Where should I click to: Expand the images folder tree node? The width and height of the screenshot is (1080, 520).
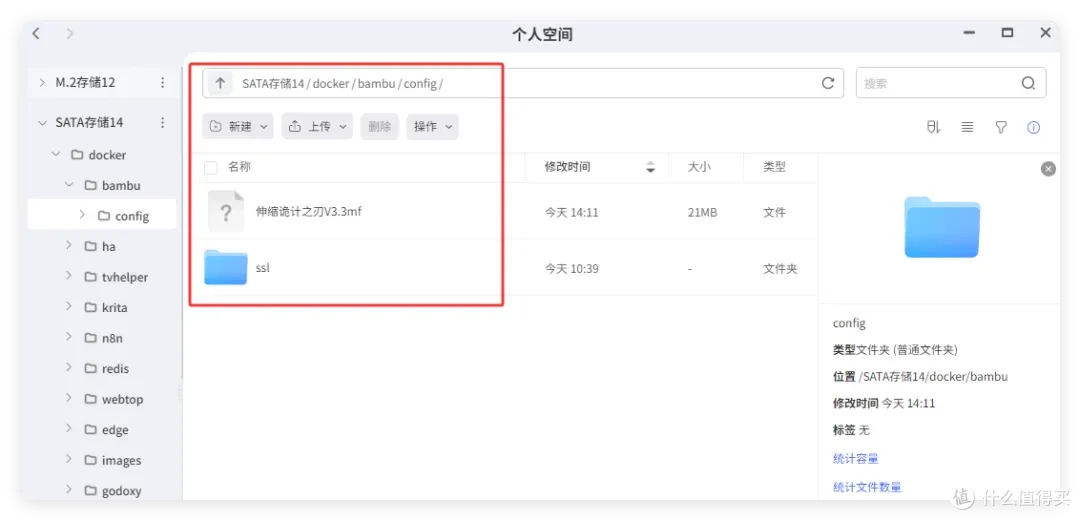pyautogui.click(x=69, y=459)
